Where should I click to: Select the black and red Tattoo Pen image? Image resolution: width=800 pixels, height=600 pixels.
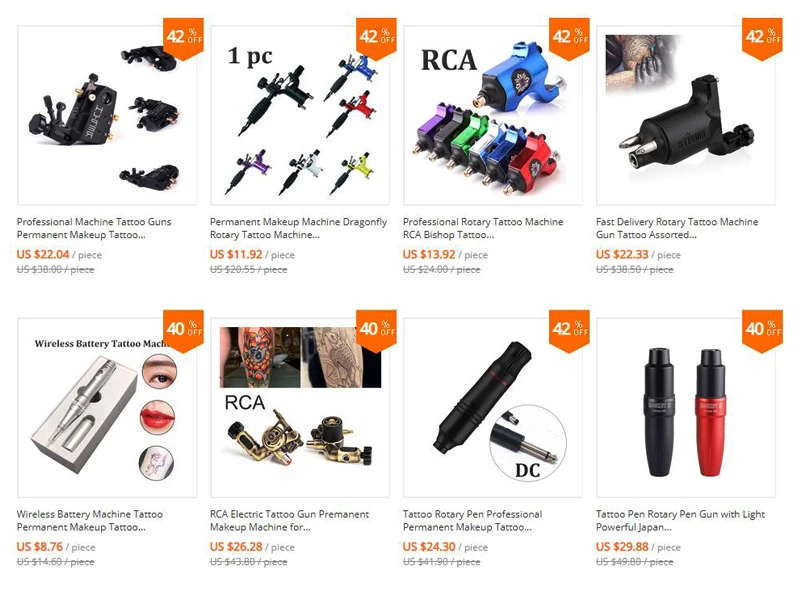(x=686, y=408)
